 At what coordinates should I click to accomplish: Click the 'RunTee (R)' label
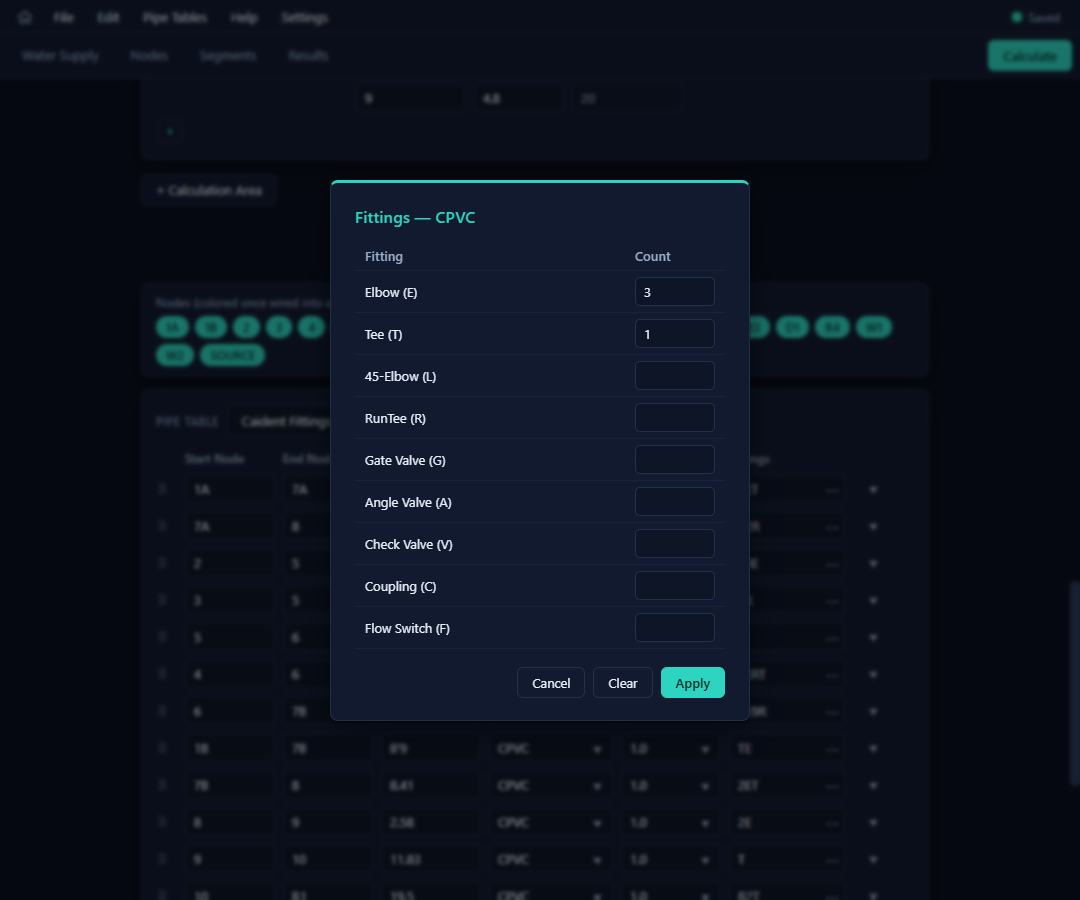point(395,418)
